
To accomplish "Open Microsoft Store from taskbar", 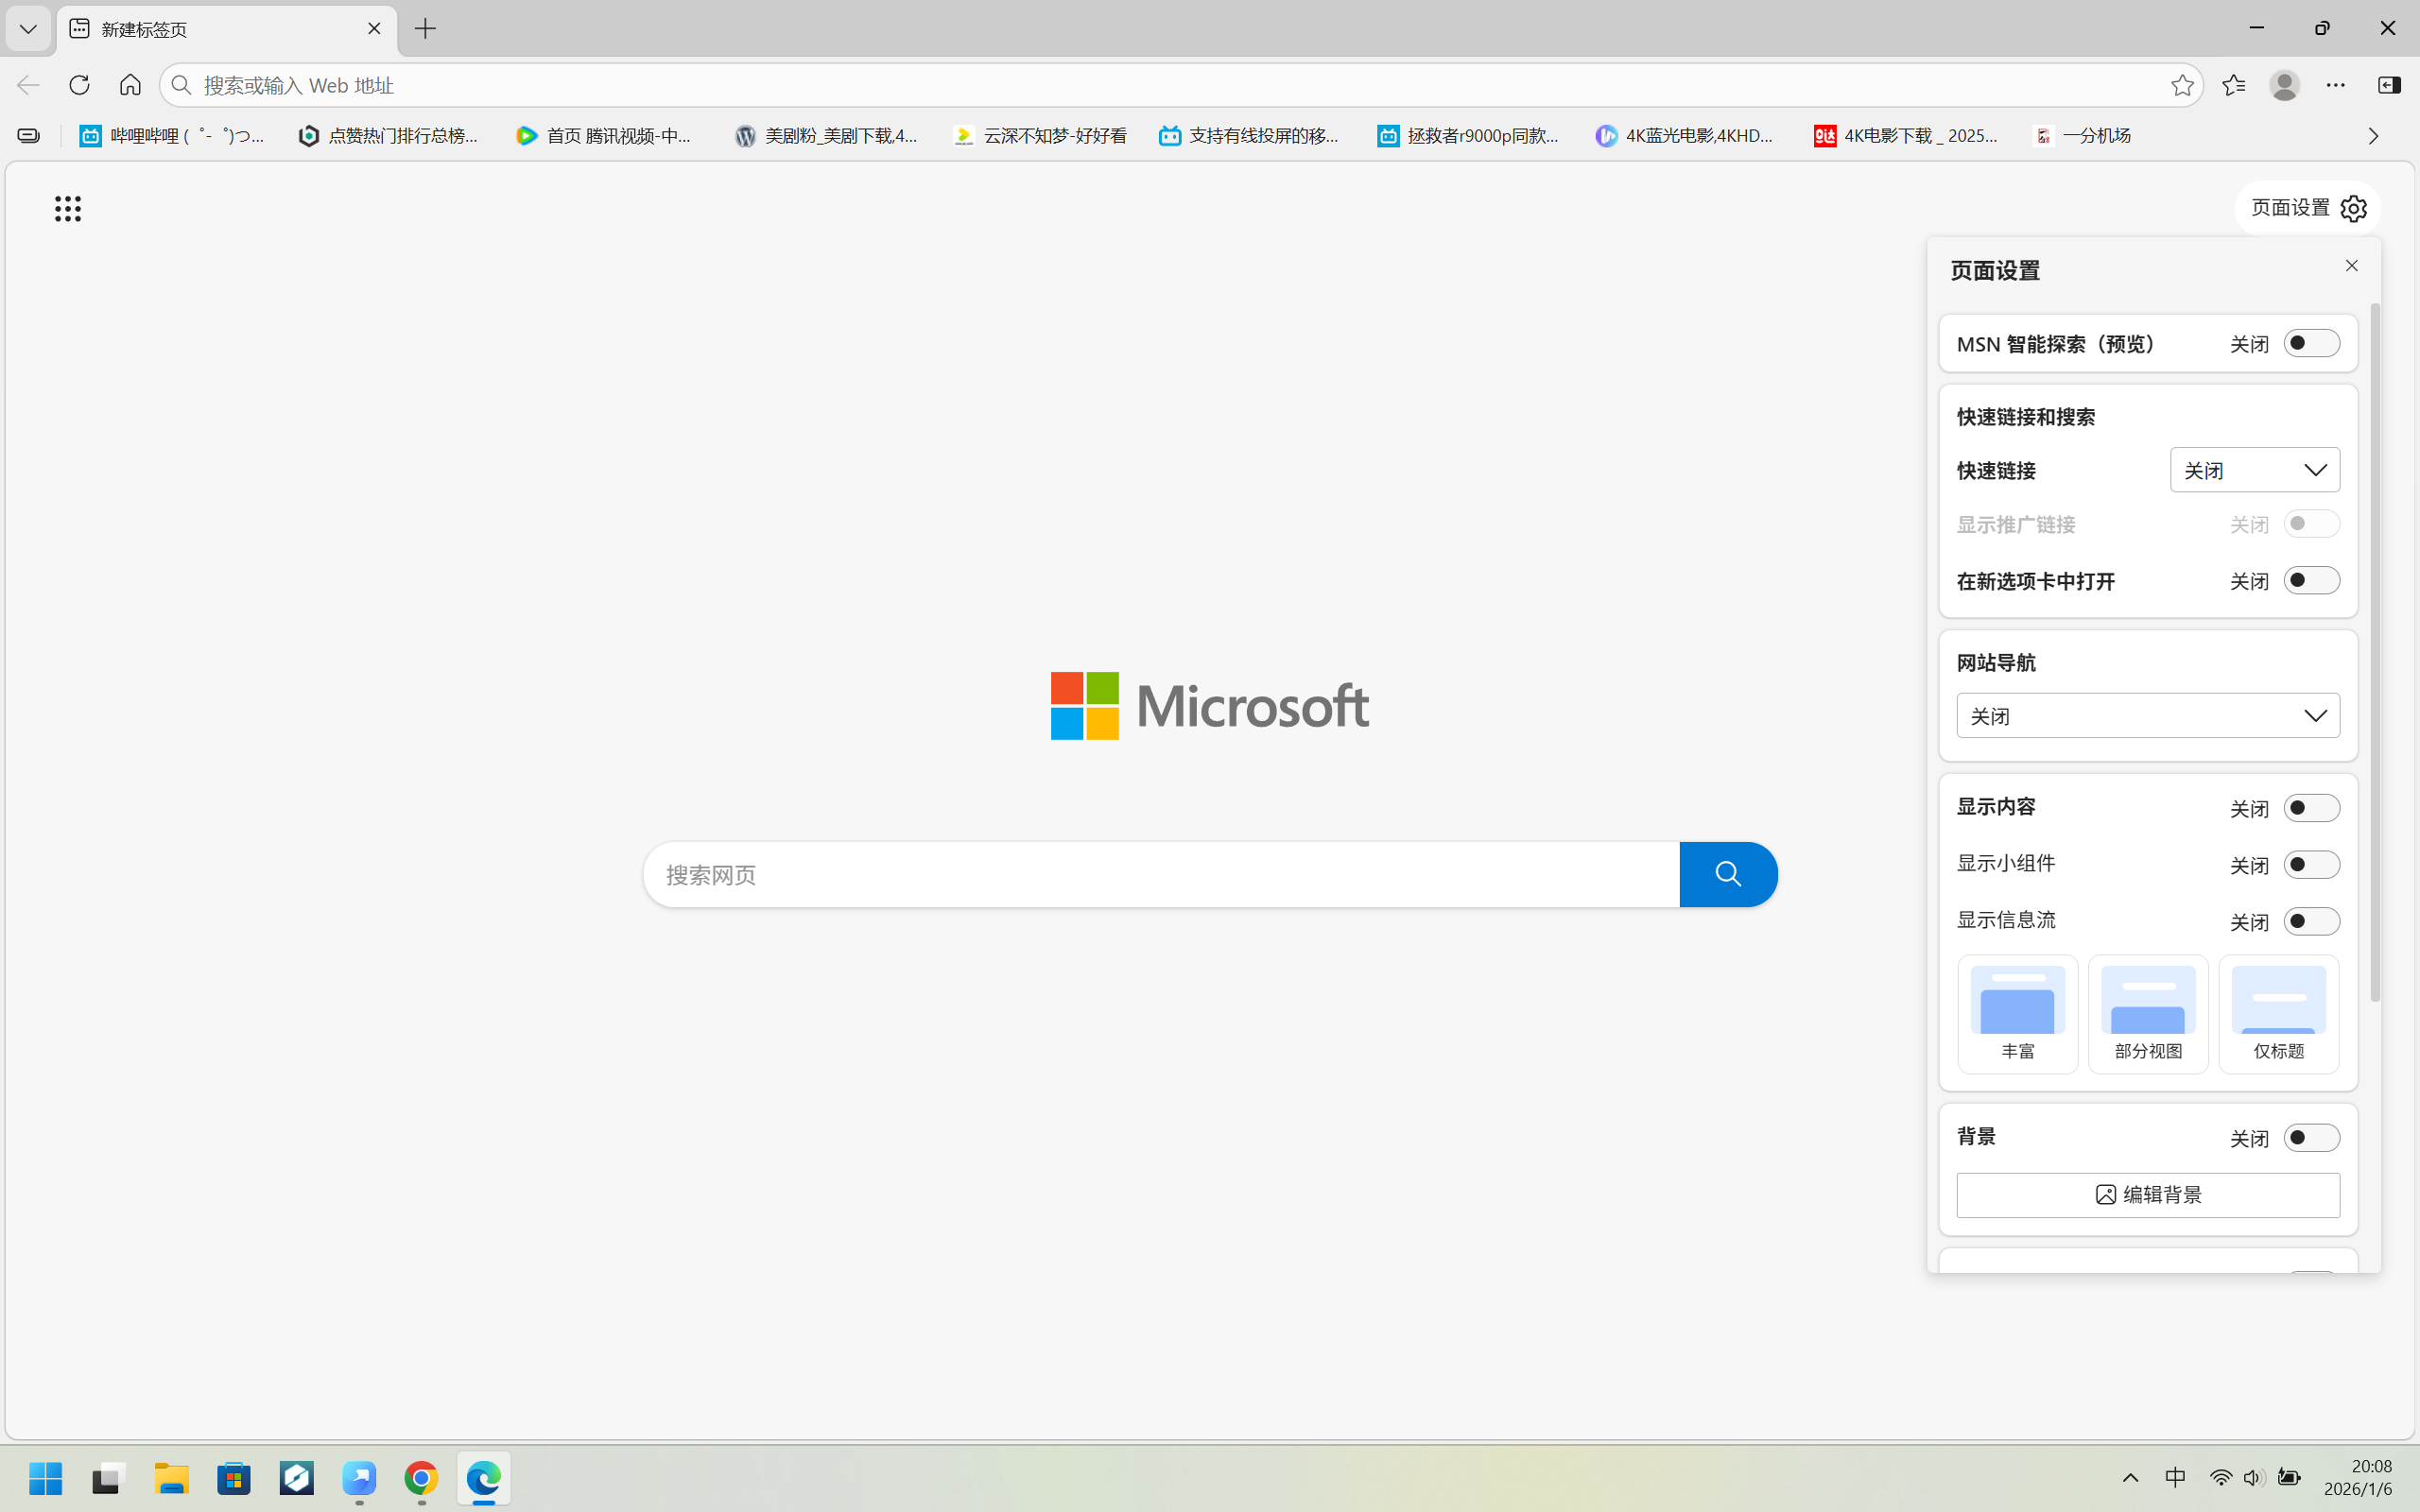I will point(234,1478).
